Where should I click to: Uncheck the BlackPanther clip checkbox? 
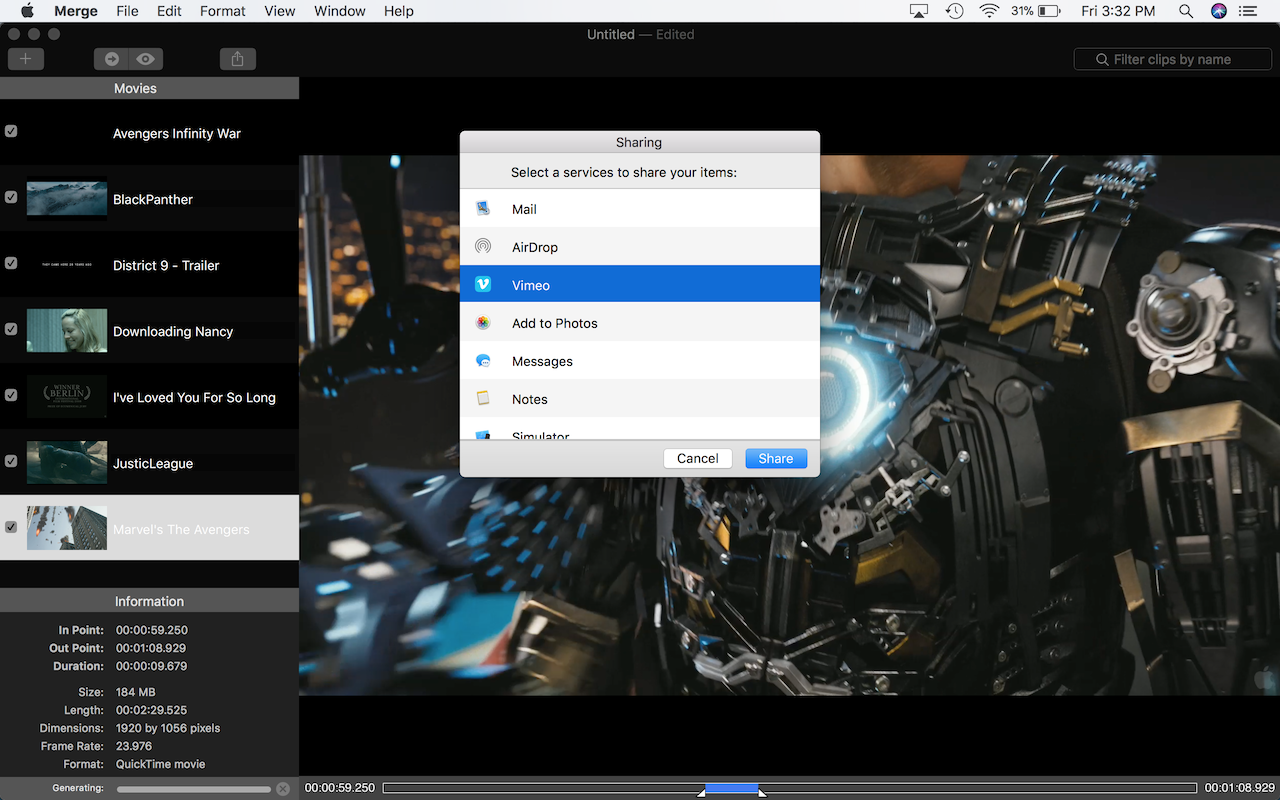tap(11, 197)
